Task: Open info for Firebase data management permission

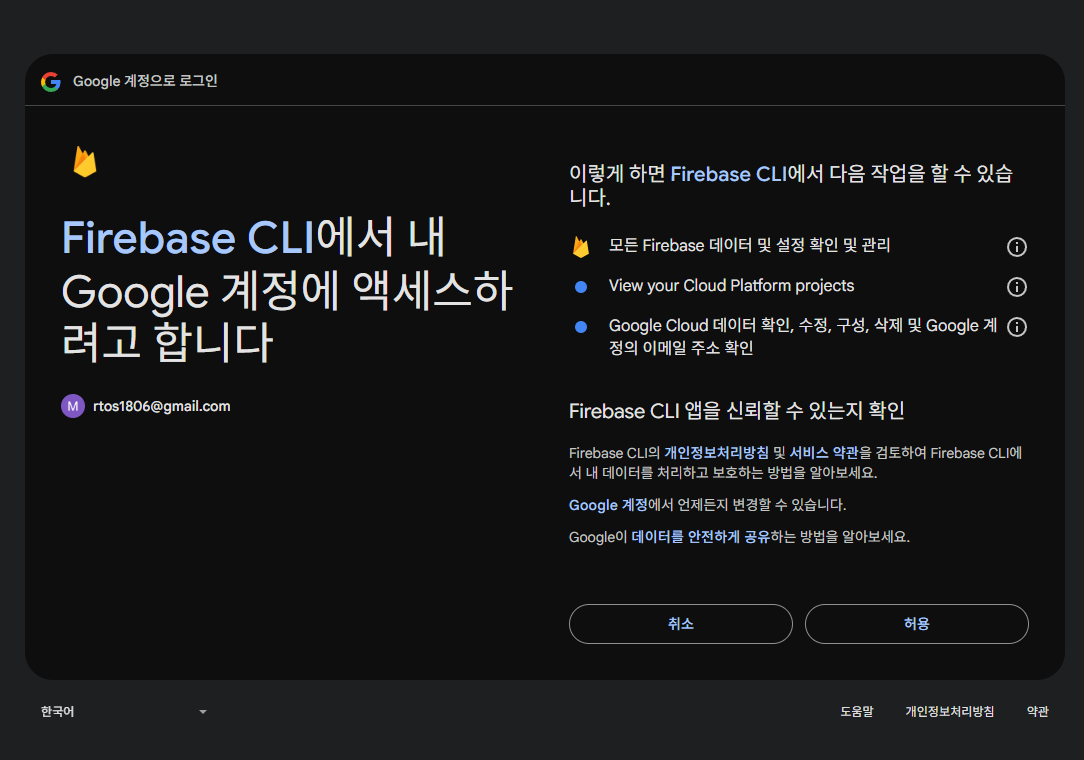Action: tap(1016, 247)
